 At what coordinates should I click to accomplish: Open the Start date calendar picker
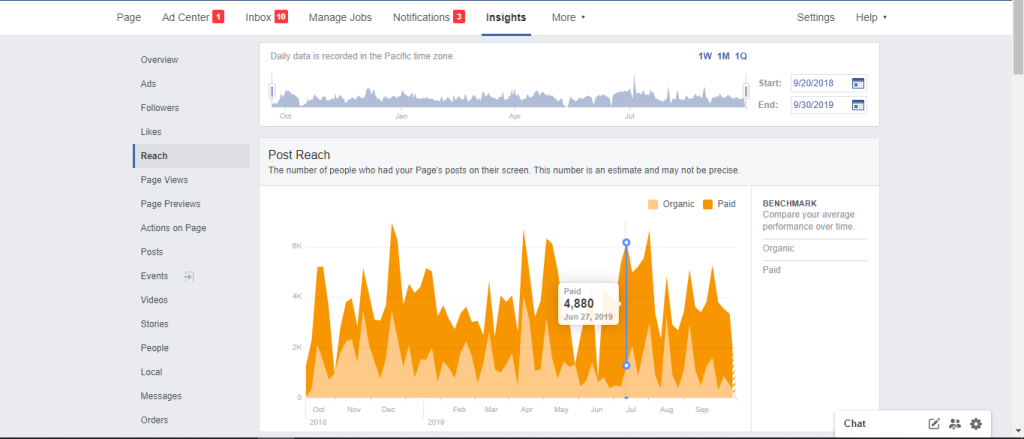point(857,83)
